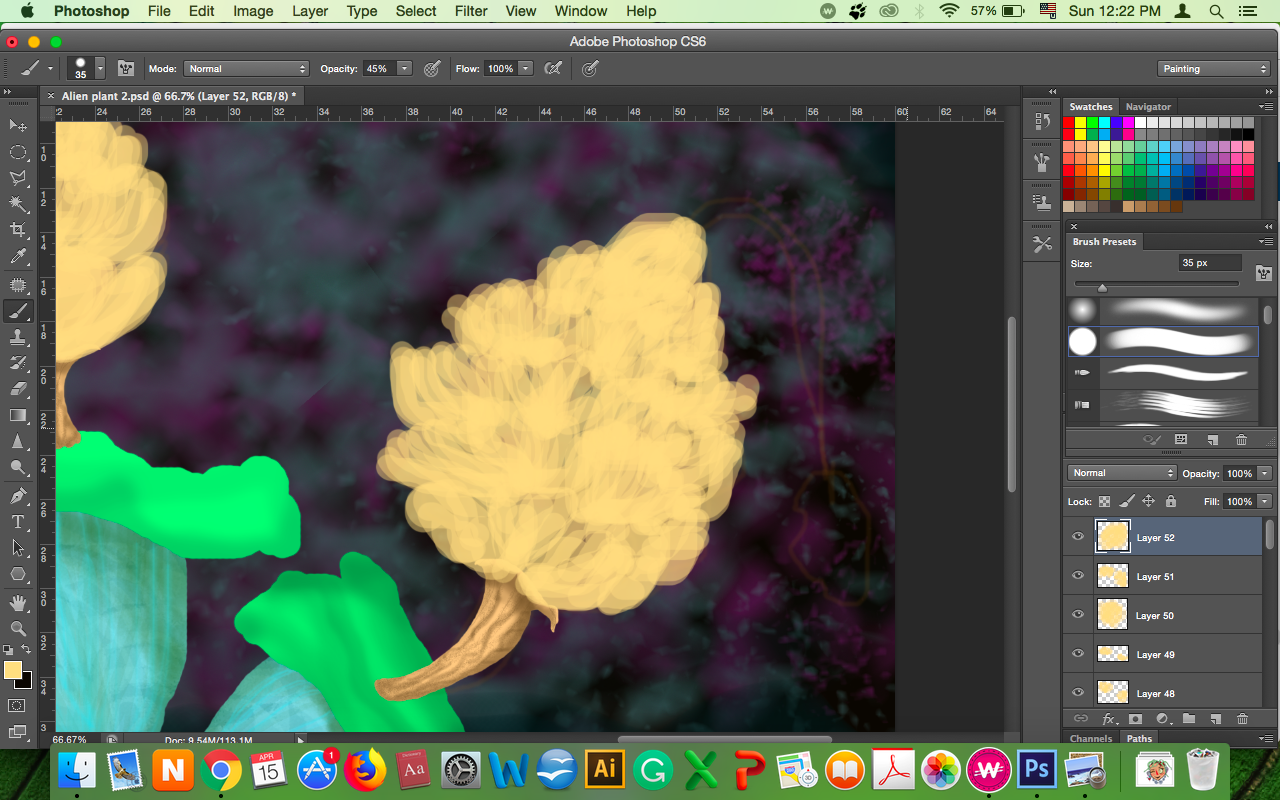The height and width of the screenshot is (800, 1280).
Task: Toggle the Brush panel from options bar
Action: (x=126, y=69)
